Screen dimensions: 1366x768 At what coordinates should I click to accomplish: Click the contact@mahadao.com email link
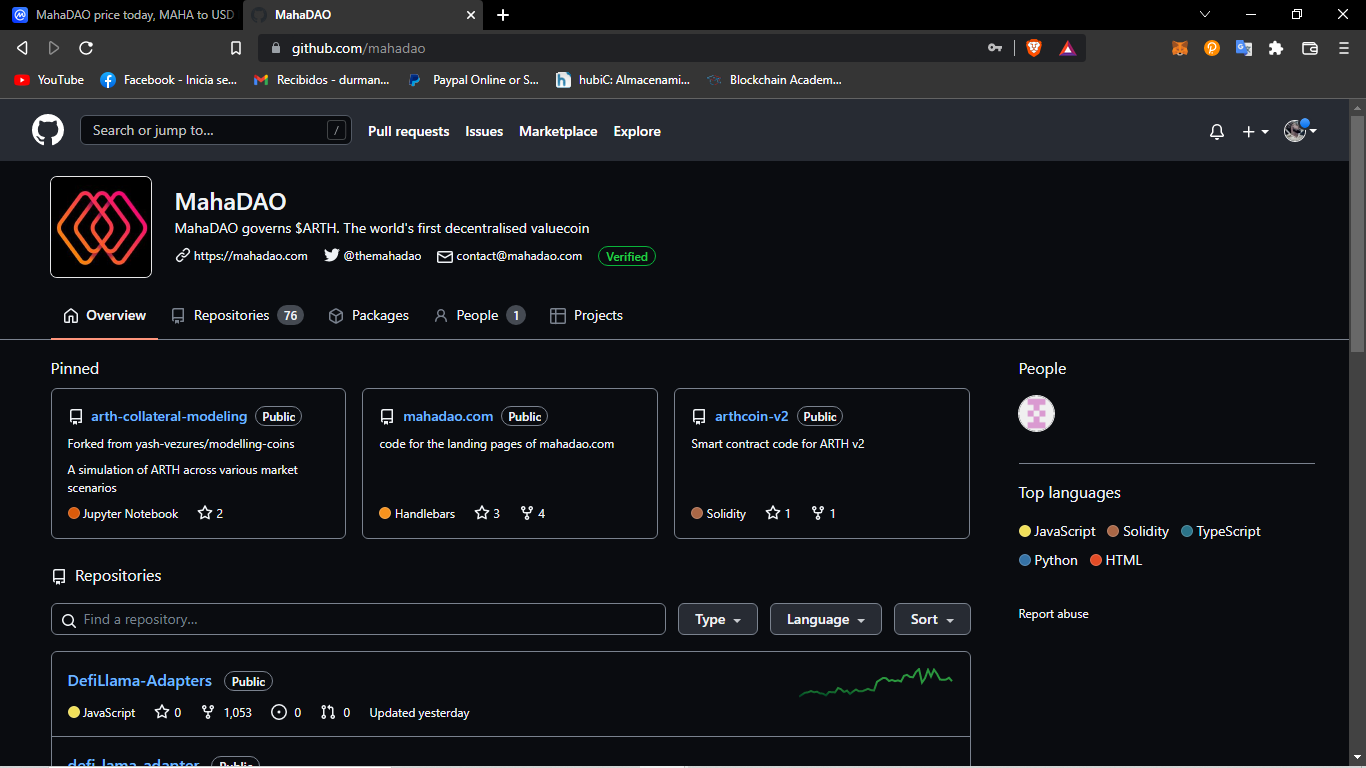[509, 256]
